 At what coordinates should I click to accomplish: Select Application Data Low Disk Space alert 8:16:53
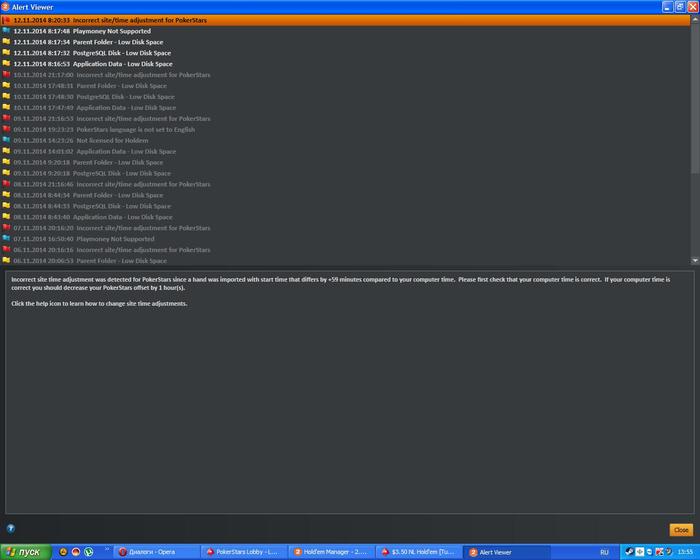pyautogui.click(x=346, y=64)
